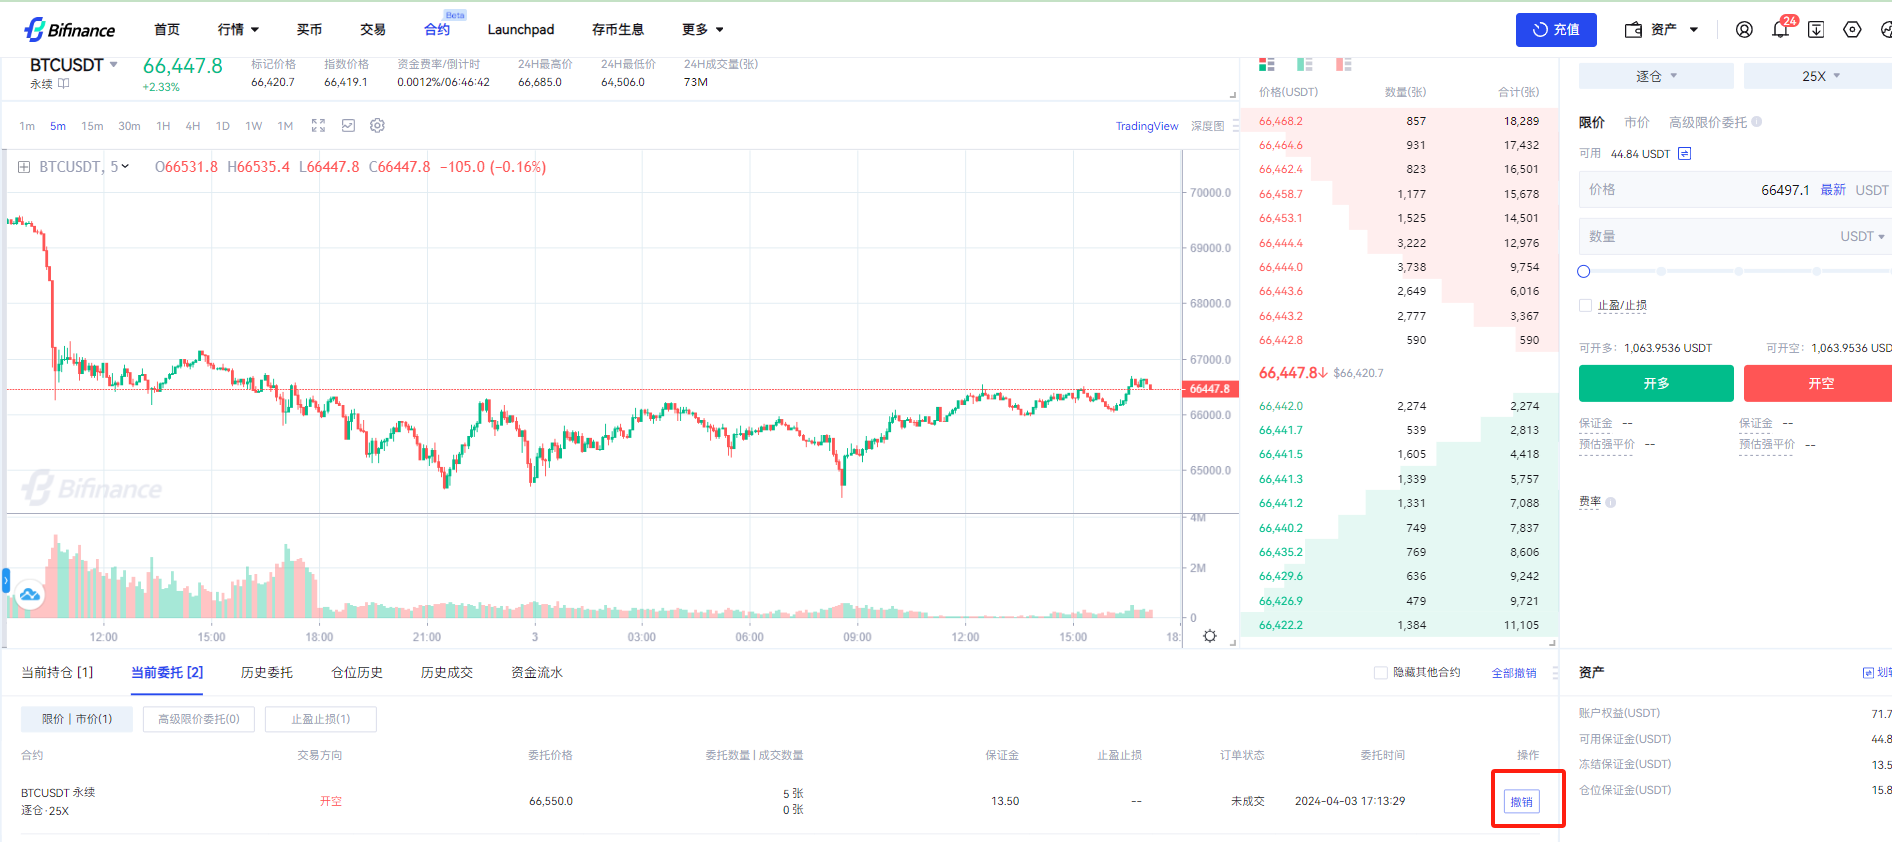Click the chart indicators icon
The image size is (1892, 842).
tap(348, 126)
